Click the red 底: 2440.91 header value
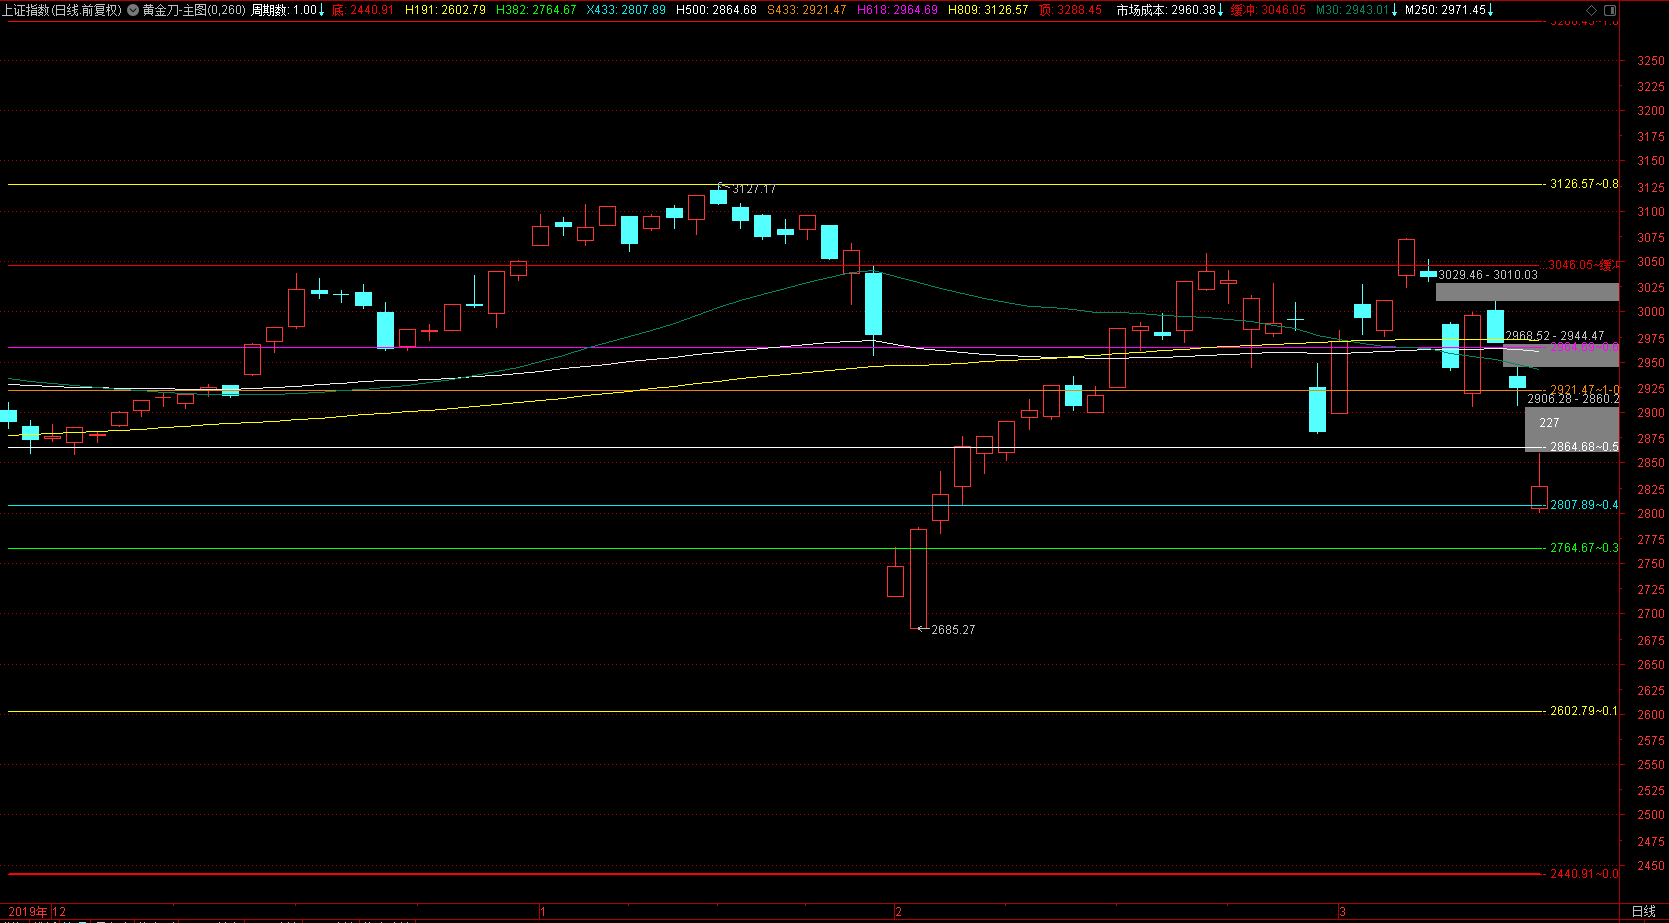The height and width of the screenshot is (923, 1669). coord(363,10)
